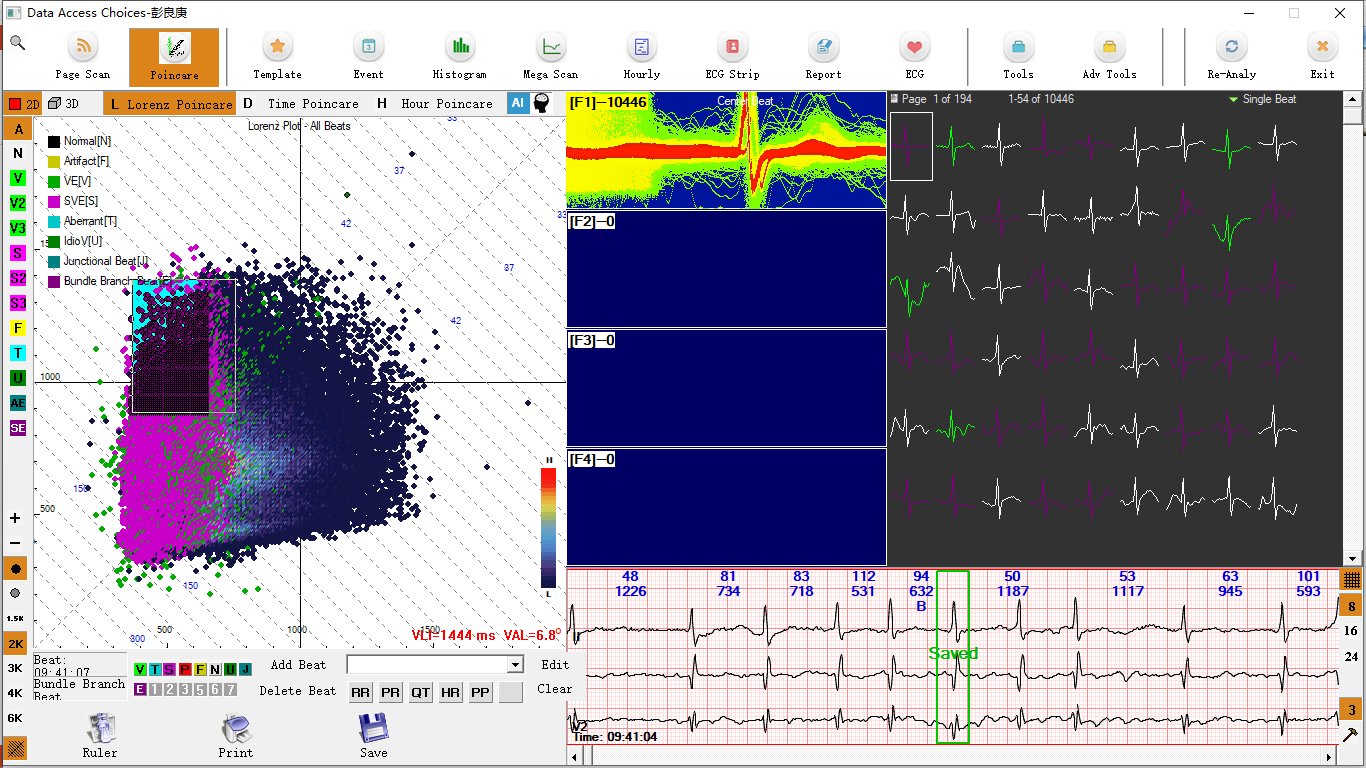This screenshot has height=768, width=1366.
Task: Switch to Hour Poincare tab
Action: click(435, 104)
